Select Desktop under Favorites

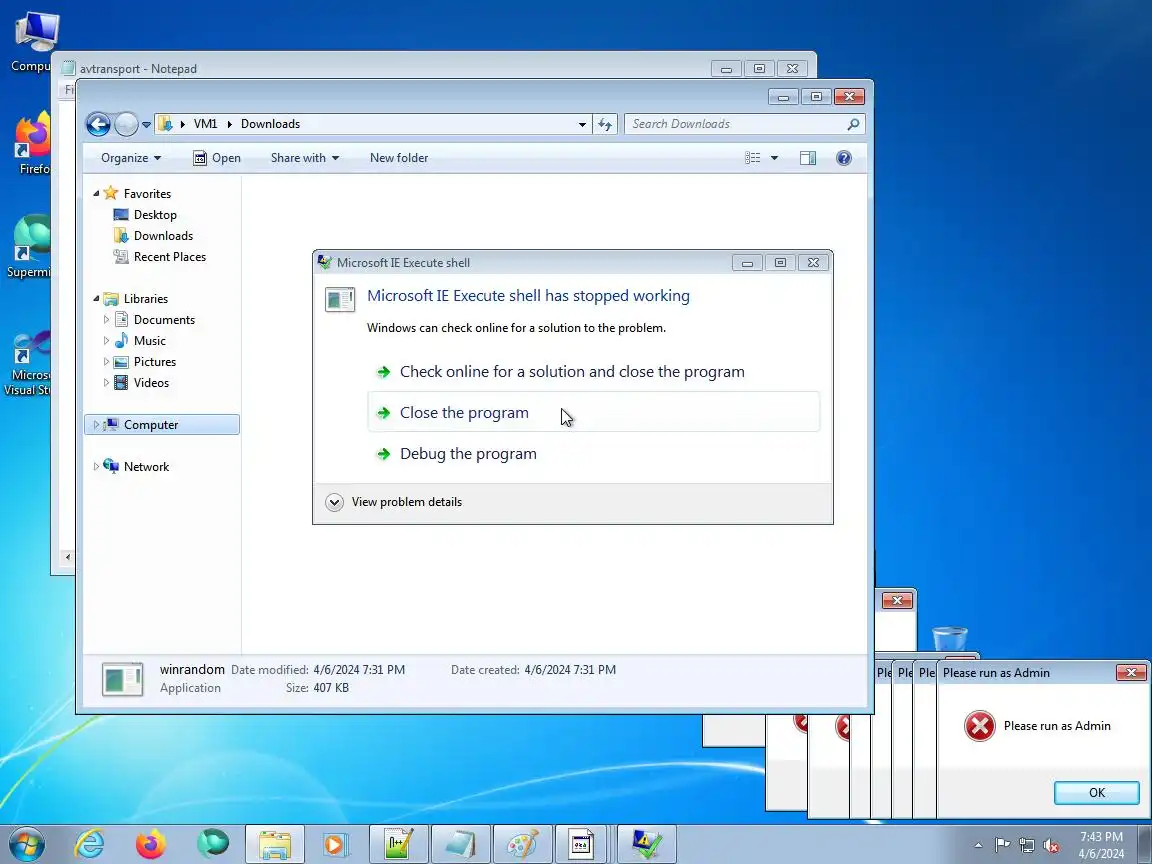[155, 215]
